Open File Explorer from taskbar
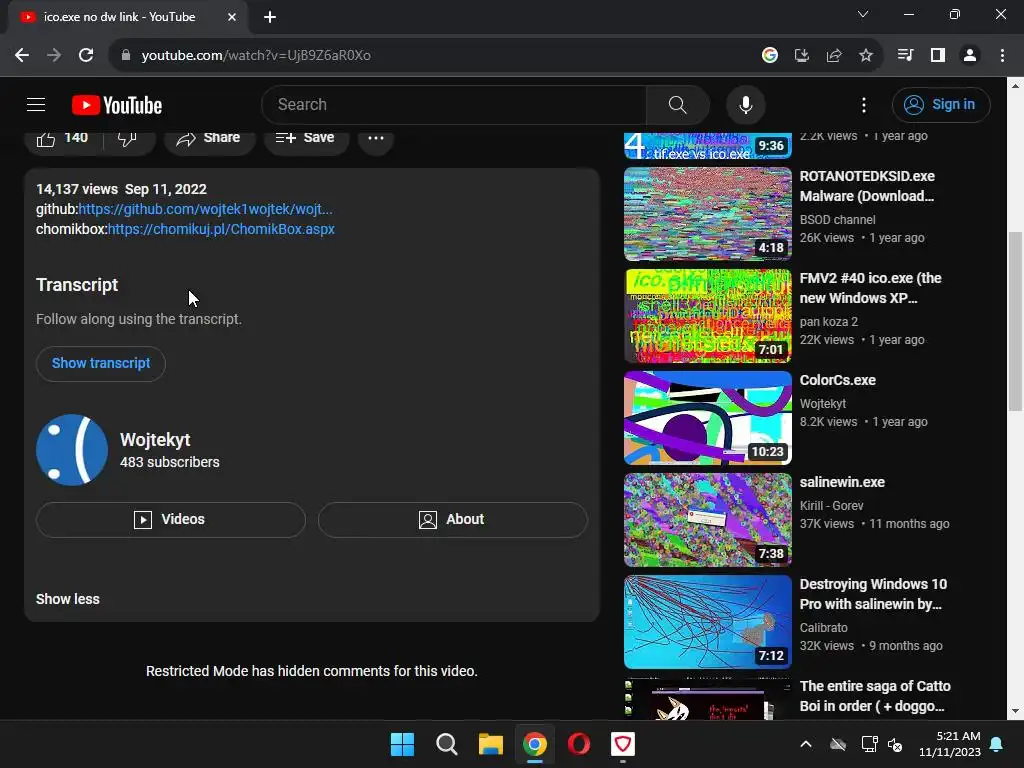 pyautogui.click(x=490, y=744)
